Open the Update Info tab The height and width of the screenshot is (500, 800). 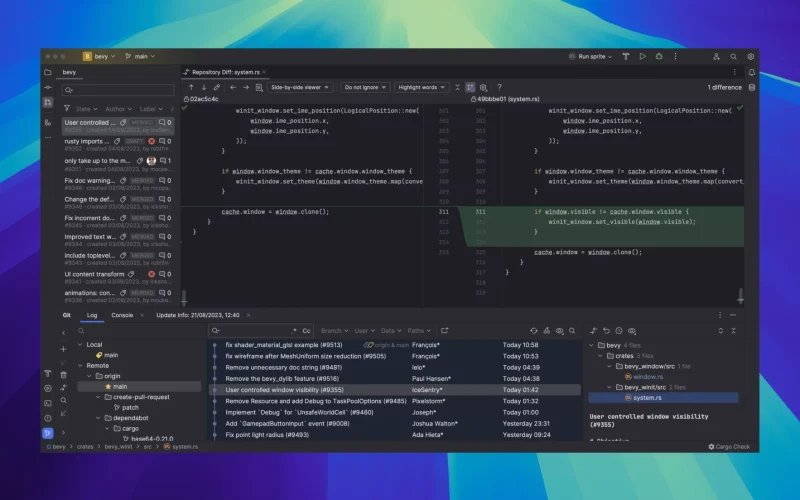click(x=197, y=315)
